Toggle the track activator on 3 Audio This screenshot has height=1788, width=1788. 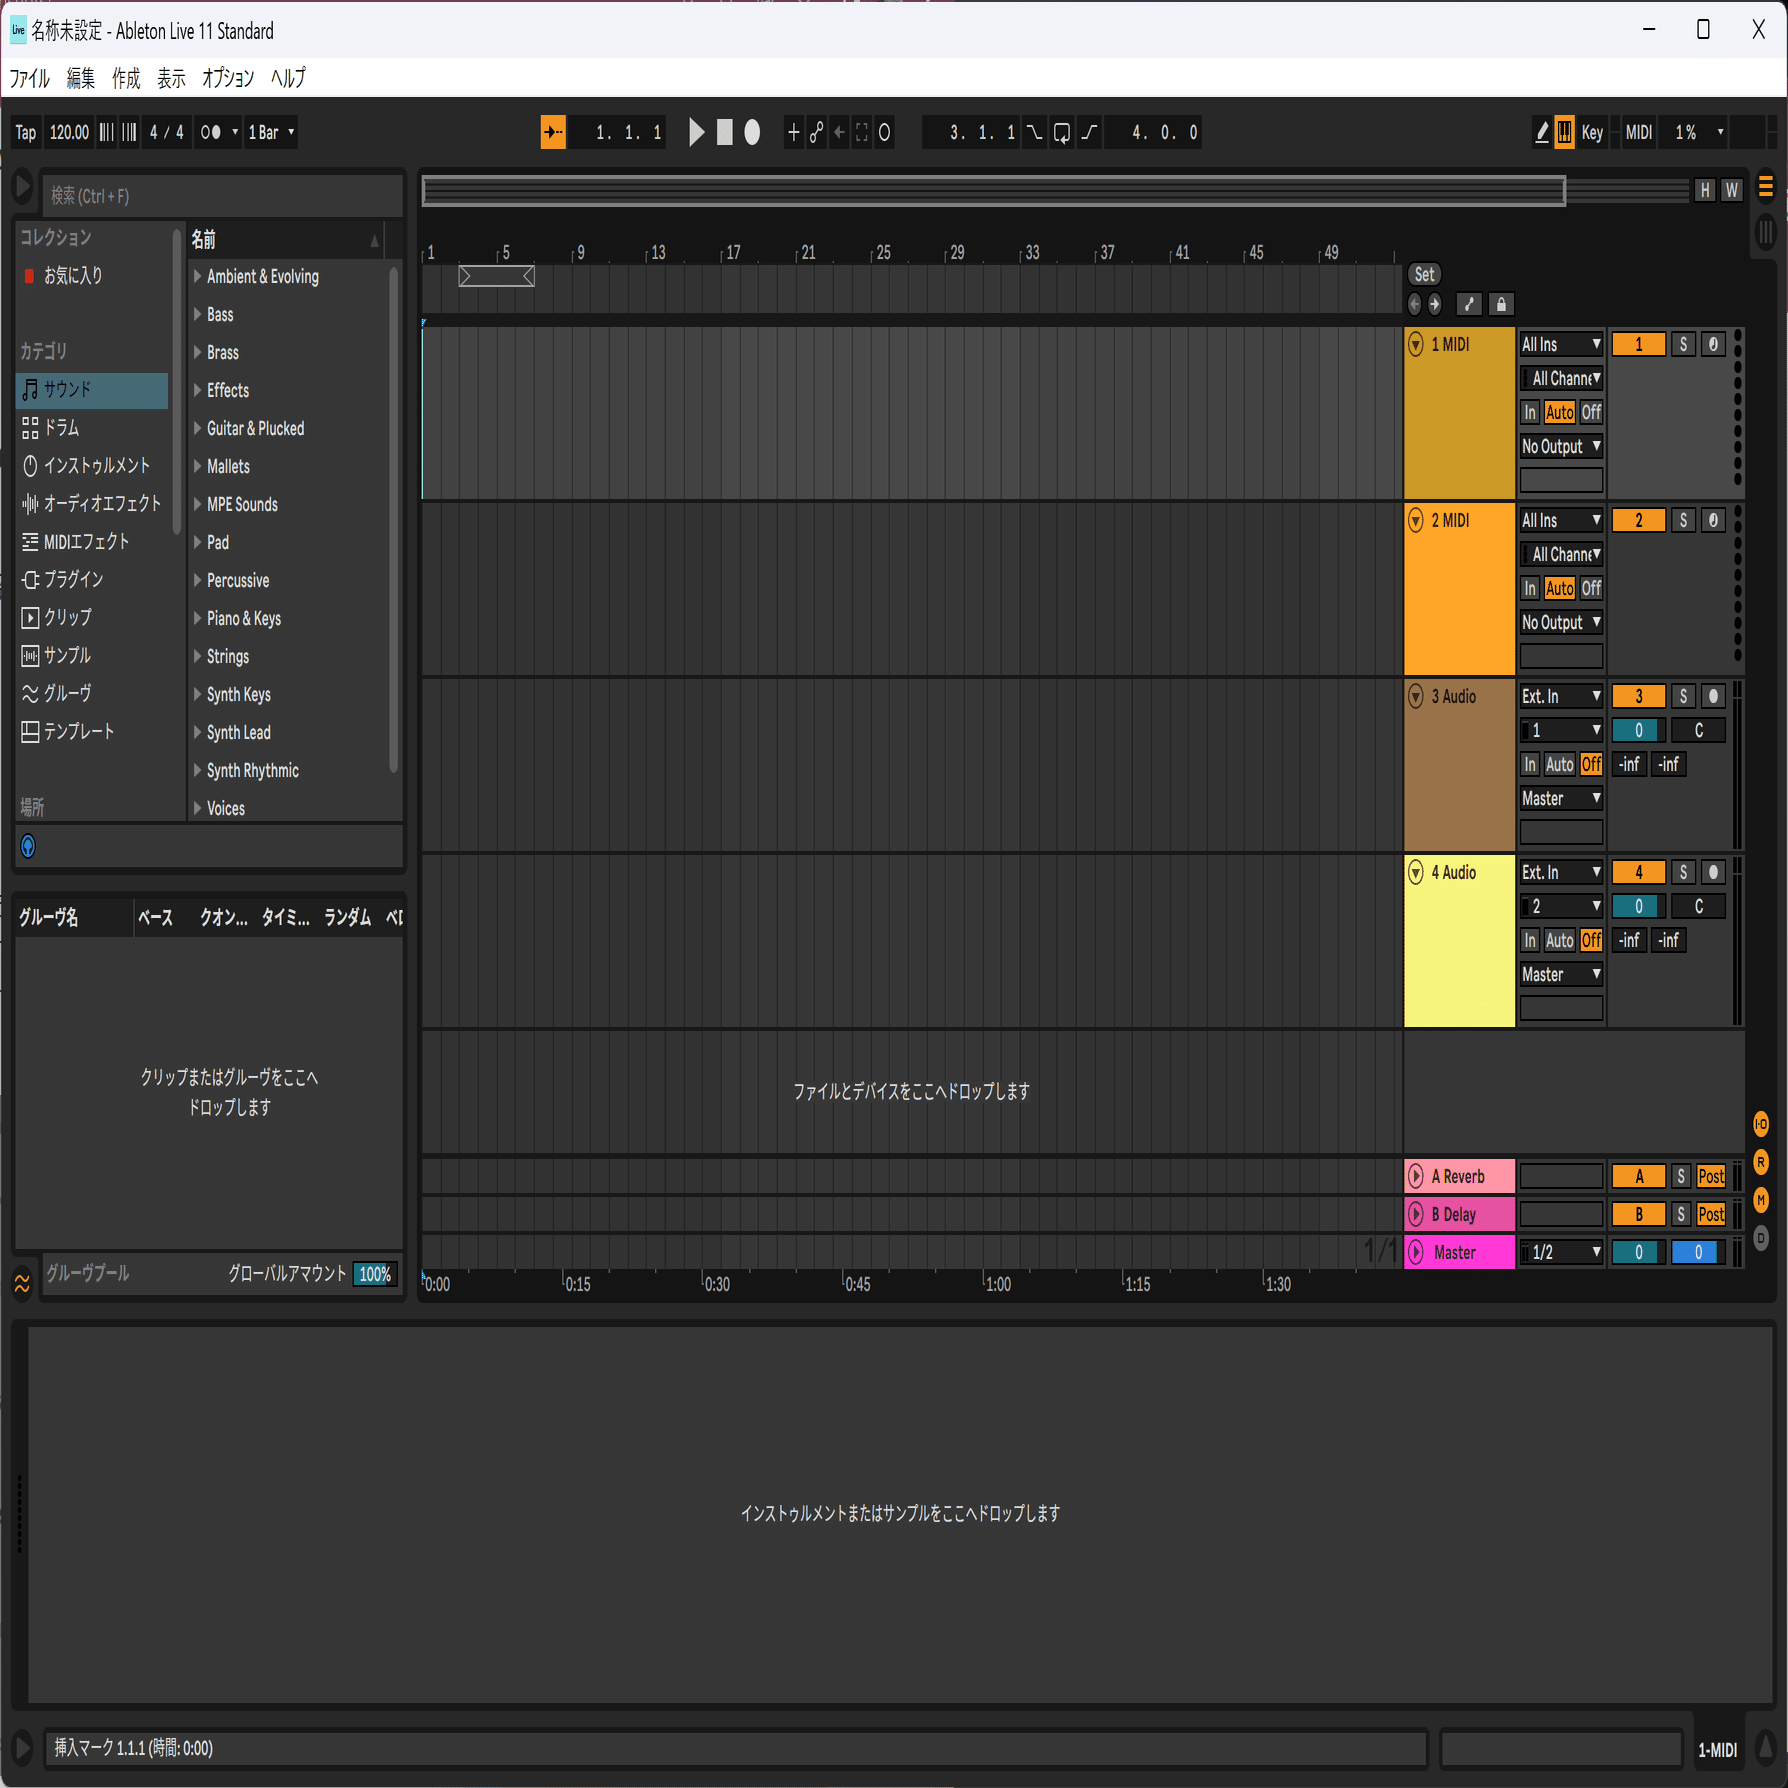1638,696
